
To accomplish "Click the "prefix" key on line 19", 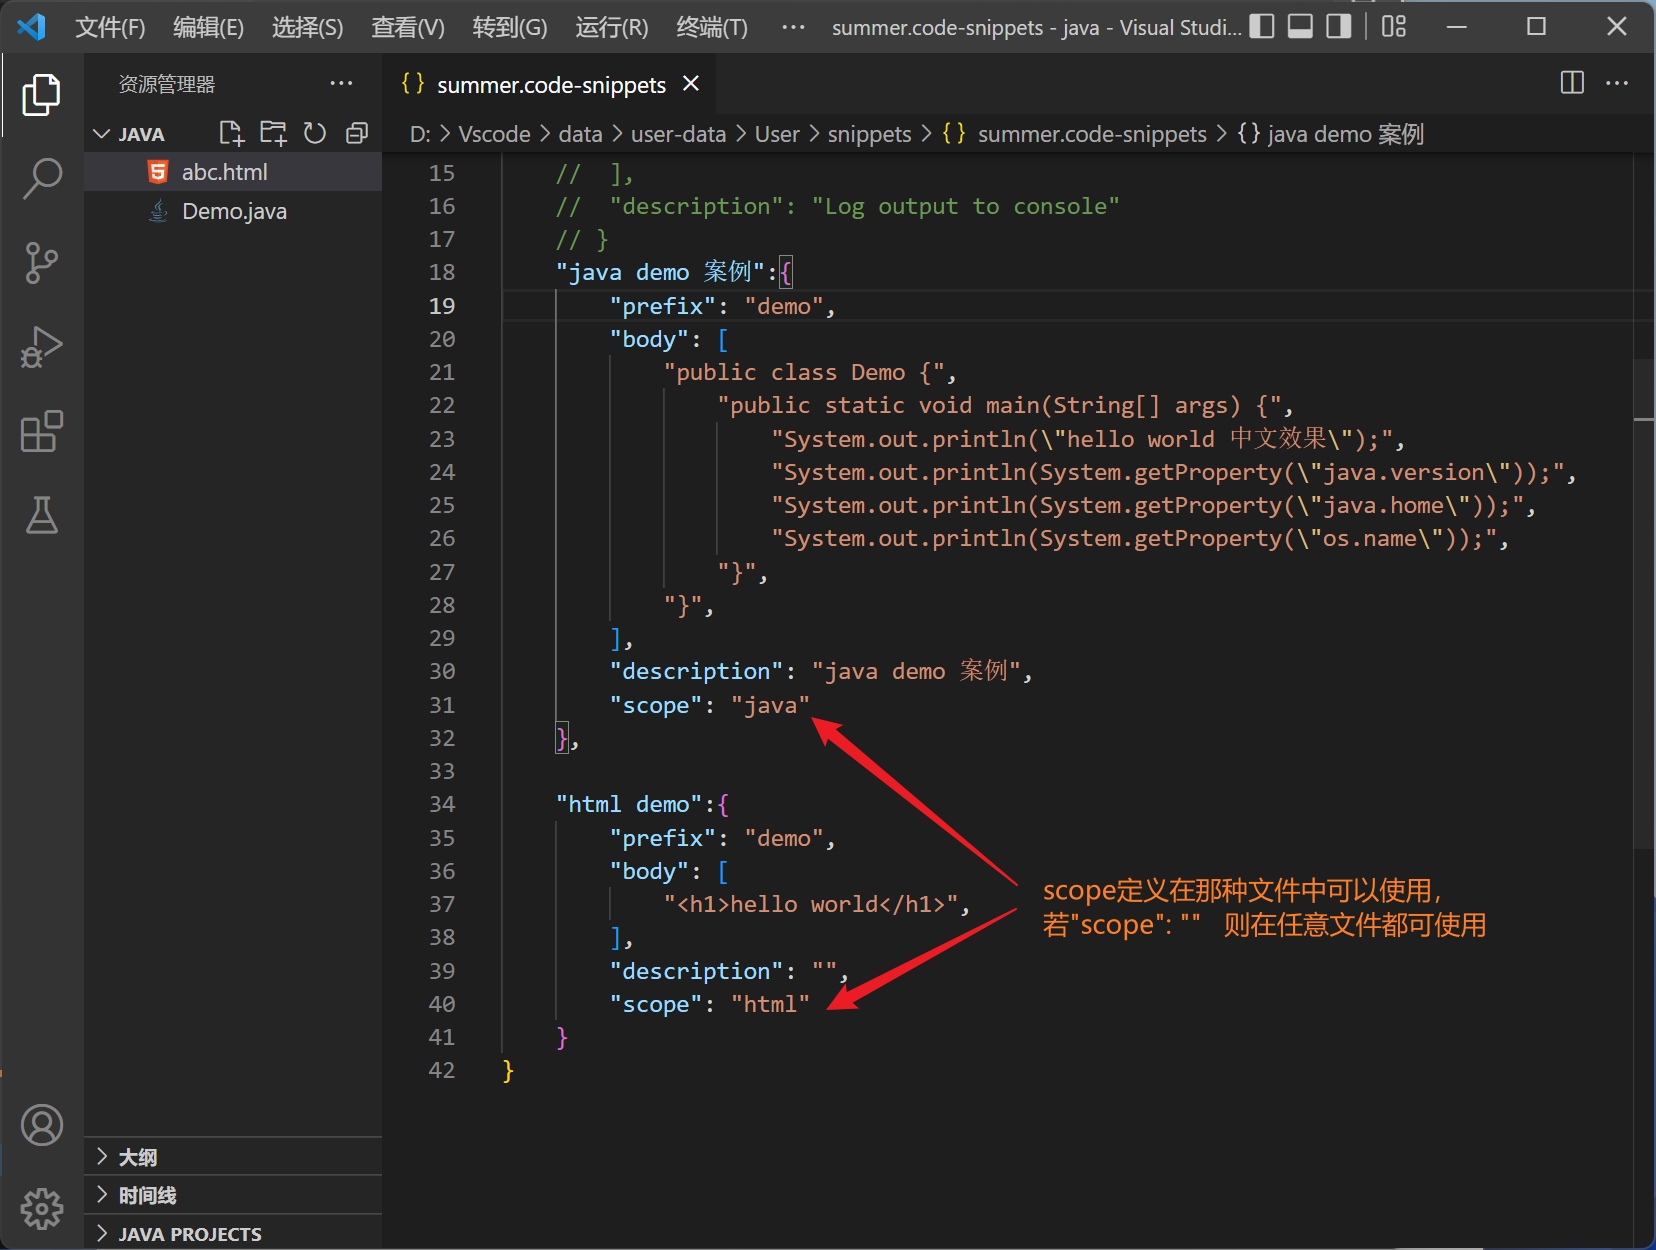I will 662,306.
